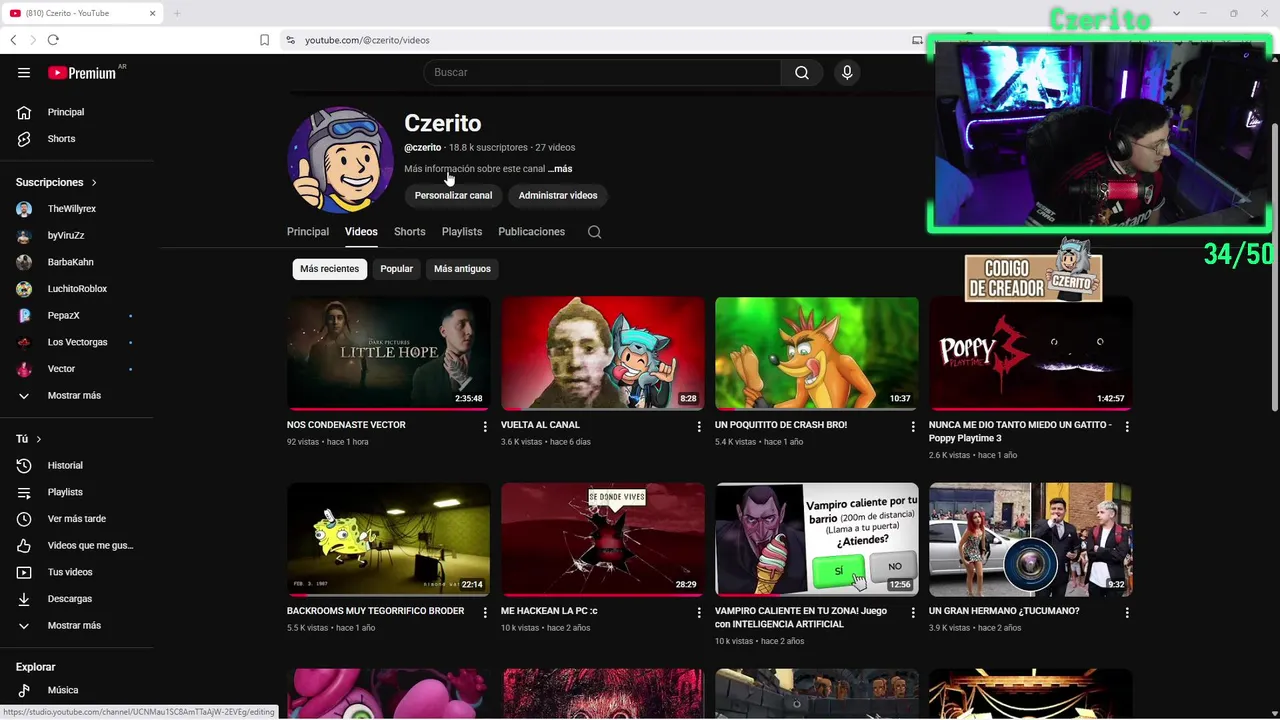The width and height of the screenshot is (1280, 720).
Task: Expand Mostrar más under subscriptions
Action: 76,396
